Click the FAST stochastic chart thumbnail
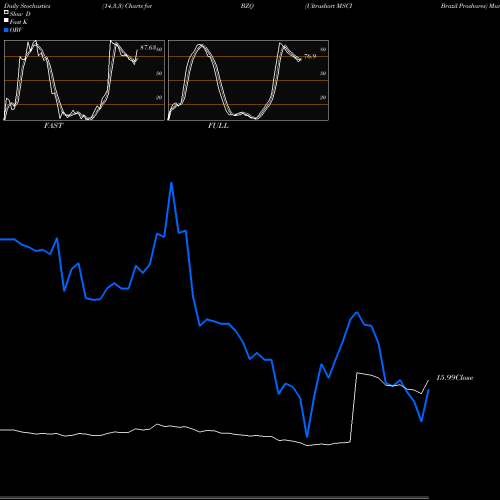The image size is (500, 500). (x=84, y=80)
